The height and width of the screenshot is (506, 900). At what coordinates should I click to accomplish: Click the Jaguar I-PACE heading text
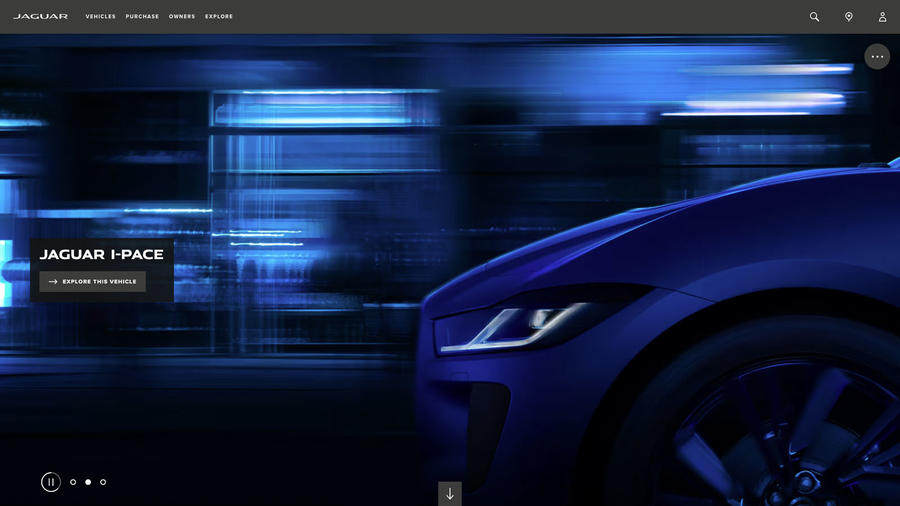click(x=102, y=255)
